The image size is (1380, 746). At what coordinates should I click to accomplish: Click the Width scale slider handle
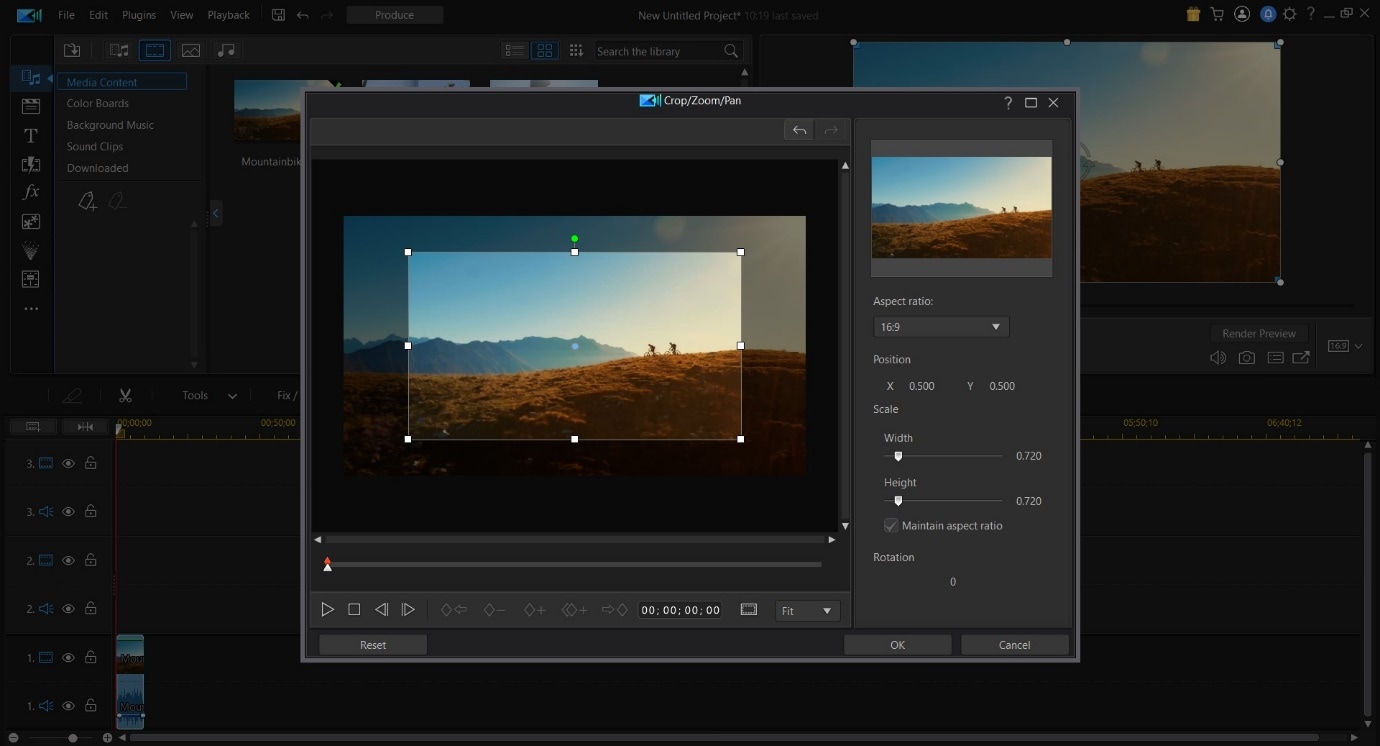(898, 456)
